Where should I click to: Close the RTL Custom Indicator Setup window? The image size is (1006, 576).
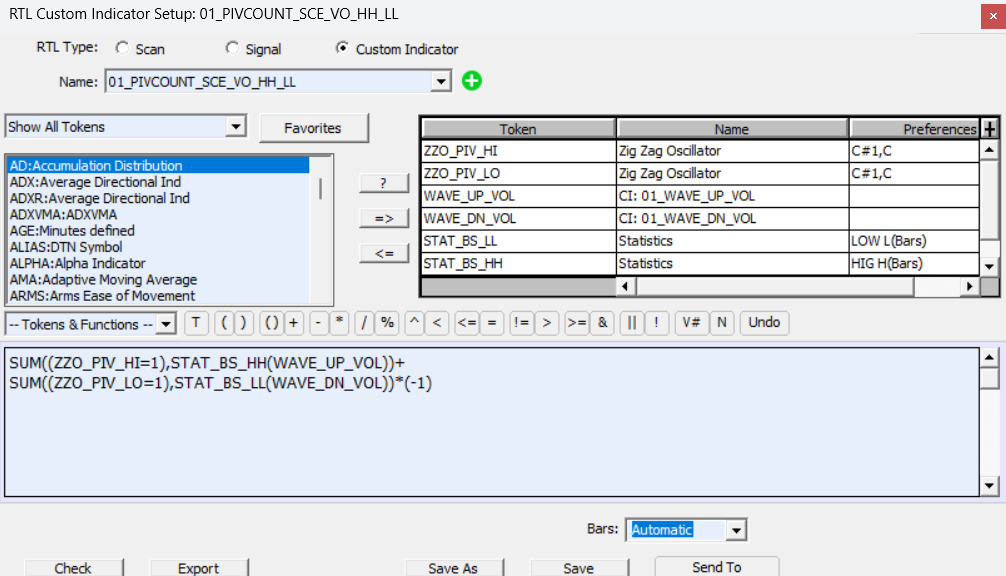993,16
